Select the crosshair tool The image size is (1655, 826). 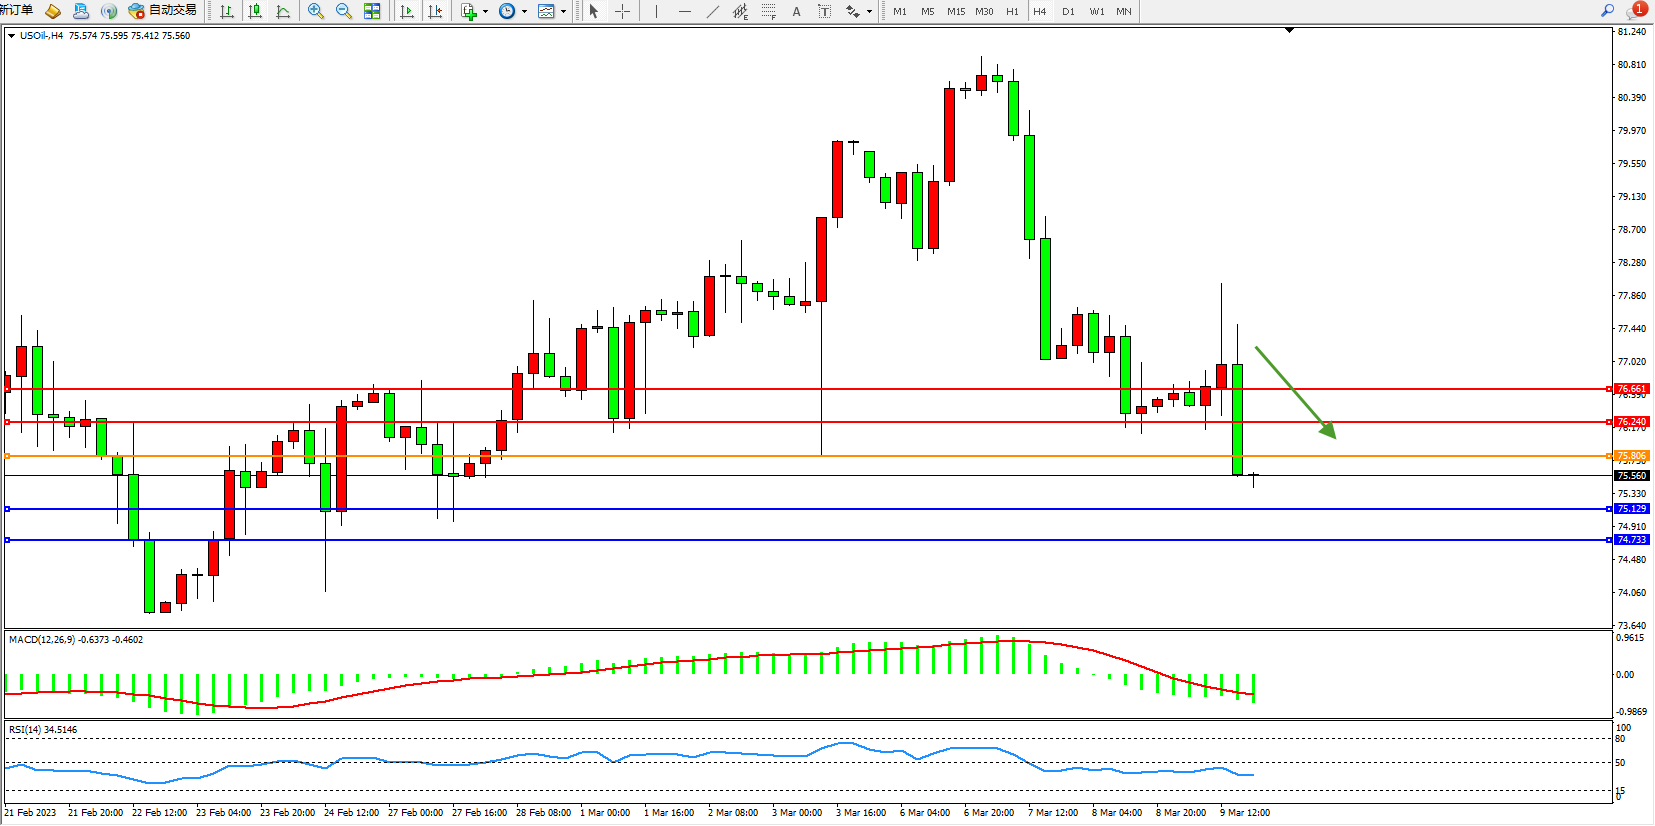coord(622,11)
